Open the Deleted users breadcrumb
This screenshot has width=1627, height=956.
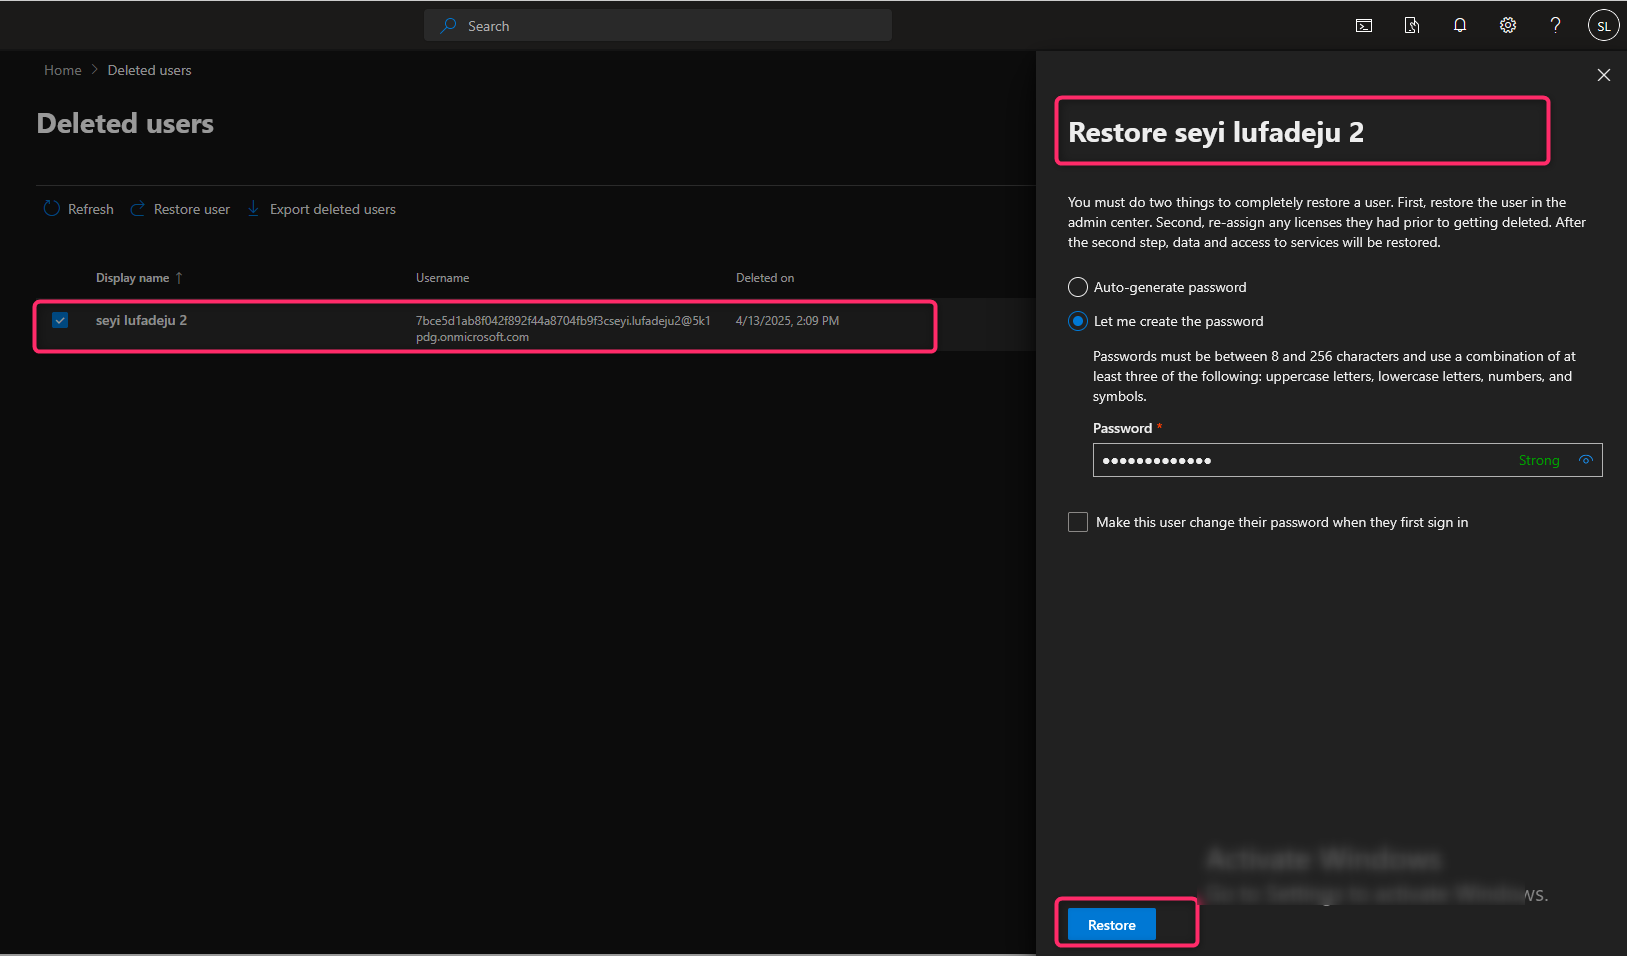pos(149,70)
